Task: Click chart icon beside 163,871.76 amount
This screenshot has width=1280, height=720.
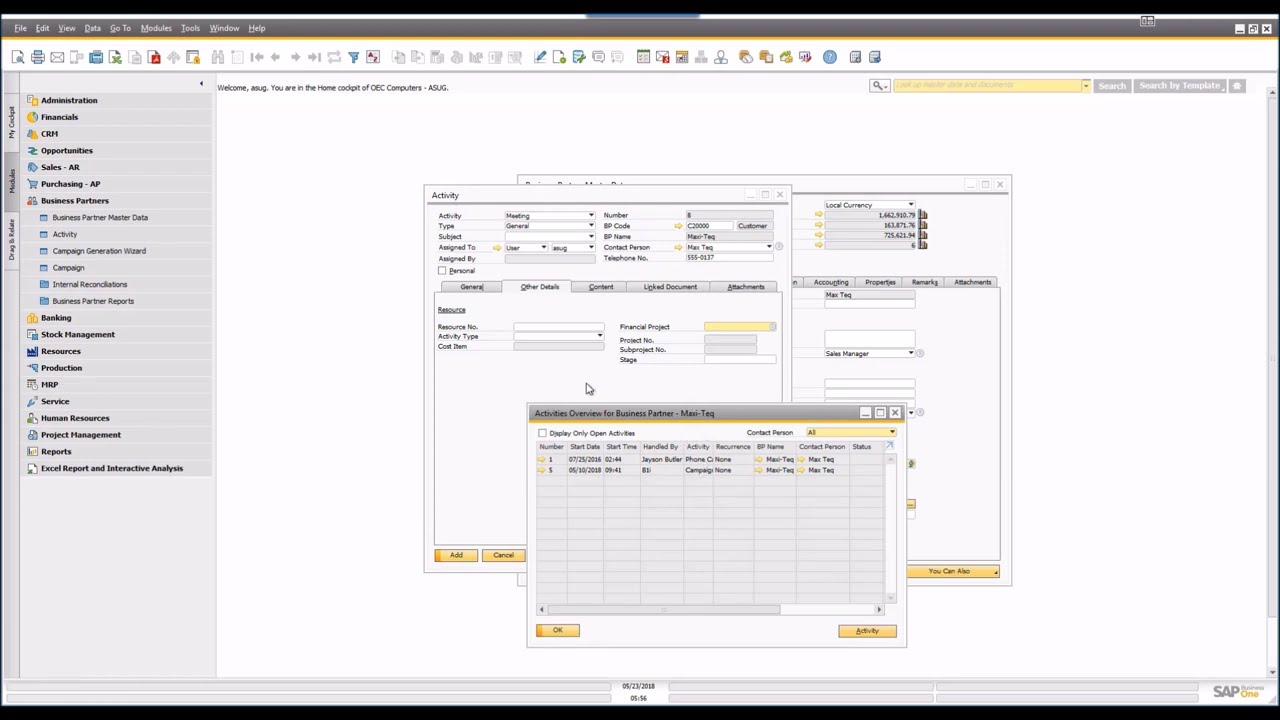Action: click(x=922, y=225)
